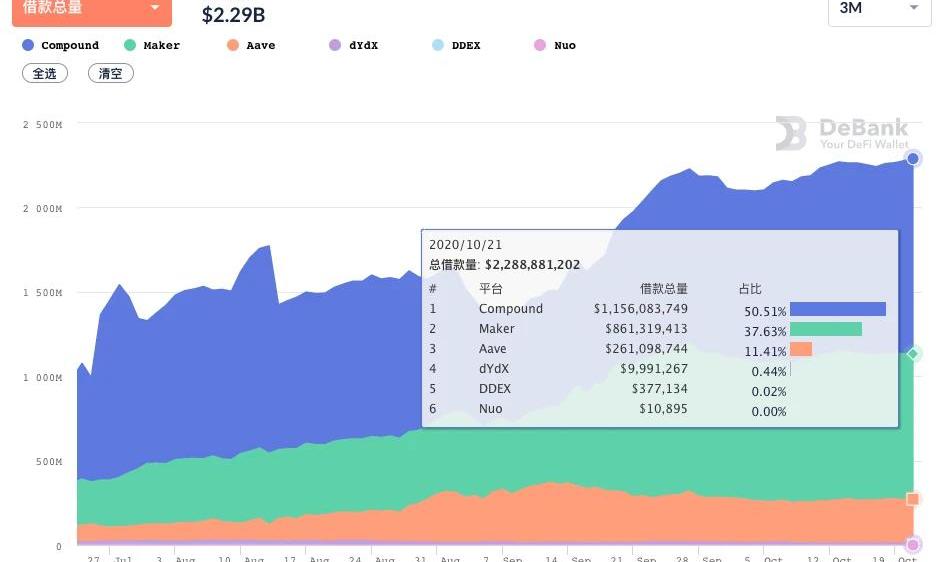The width and height of the screenshot is (943, 562).
Task: Click the 1 000M y-axis label
Action: [x=43, y=377]
